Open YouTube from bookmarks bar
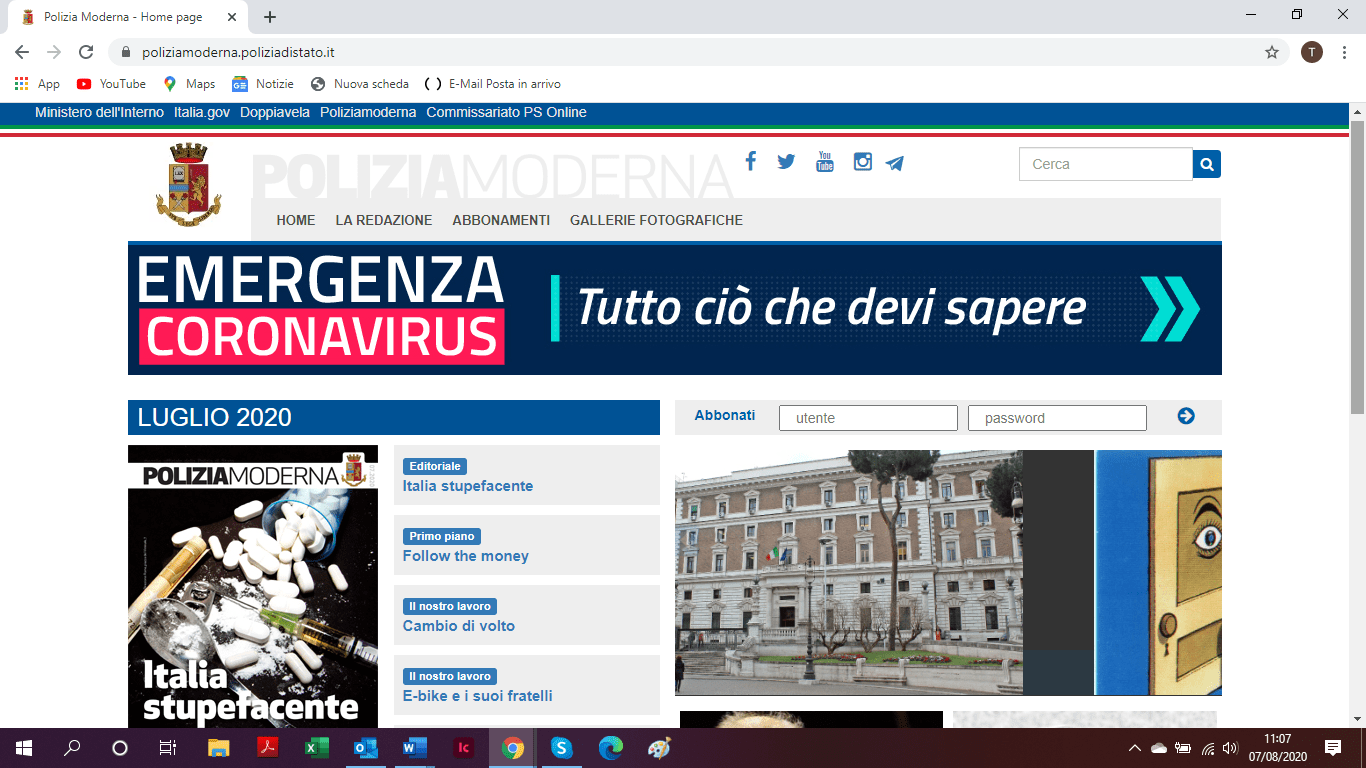Image resolution: width=1366 pixels, height=768 pixels. pos(111,84)
